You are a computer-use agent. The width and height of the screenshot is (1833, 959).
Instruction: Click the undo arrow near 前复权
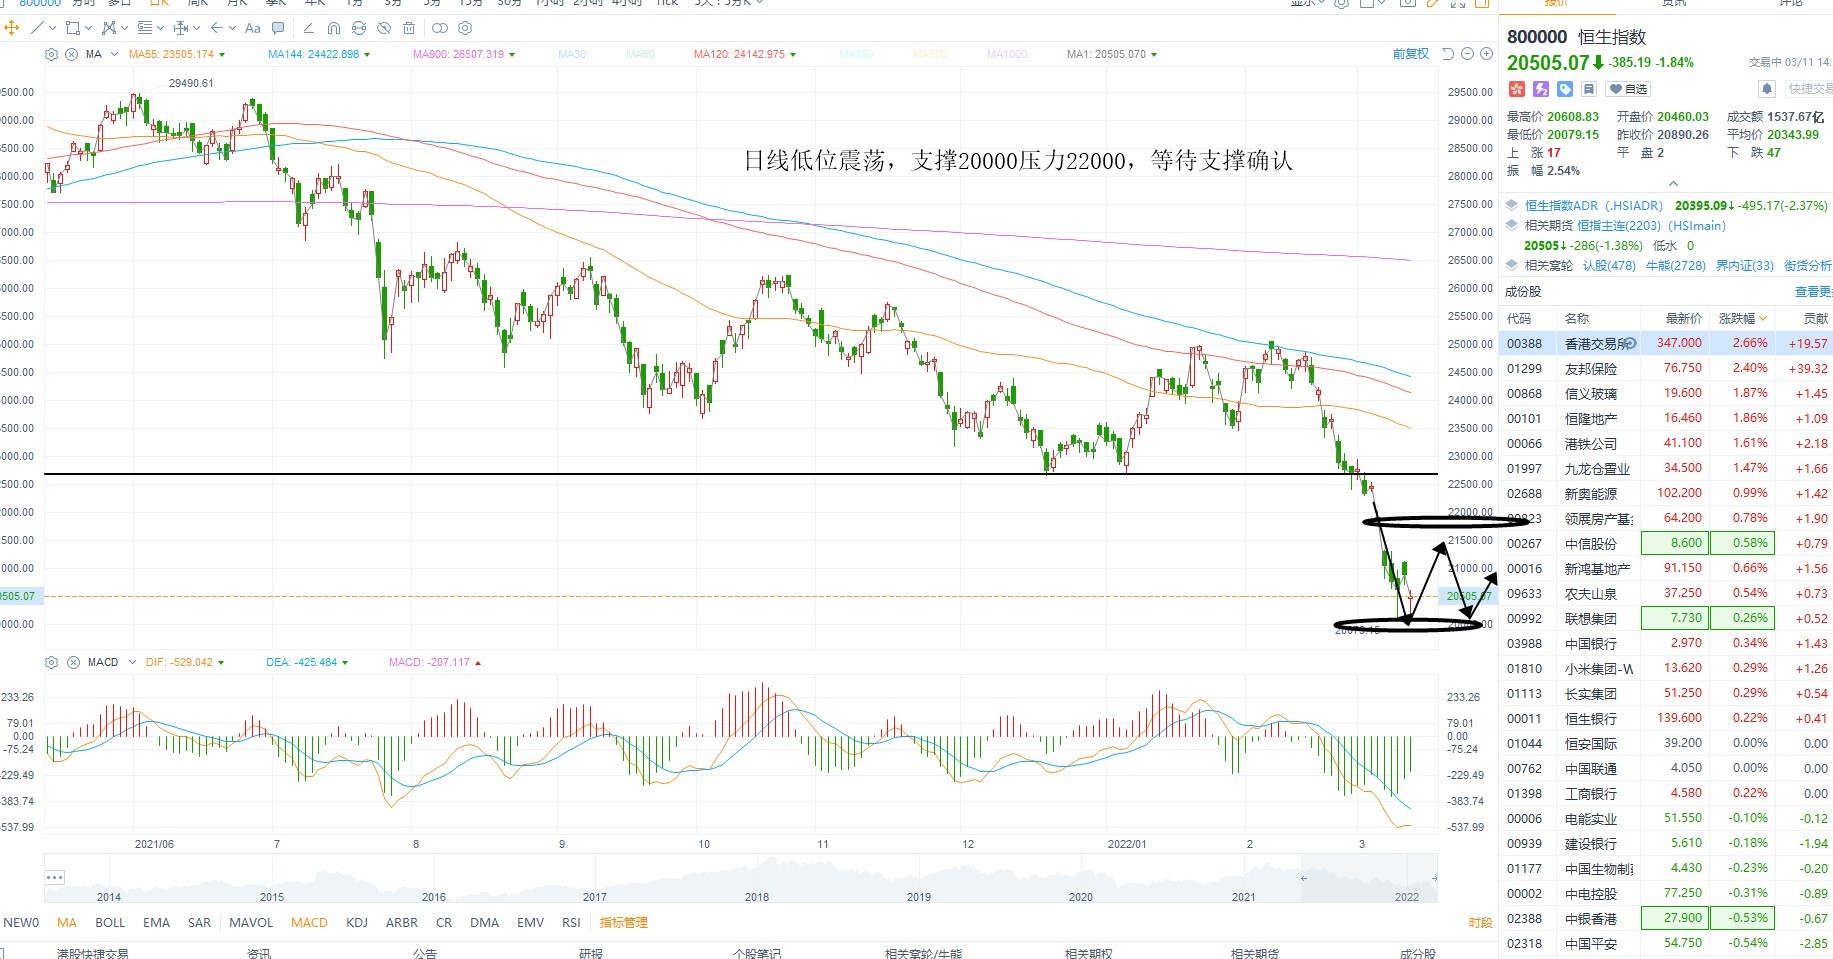pyautogui.click(x=1448, y=54)
